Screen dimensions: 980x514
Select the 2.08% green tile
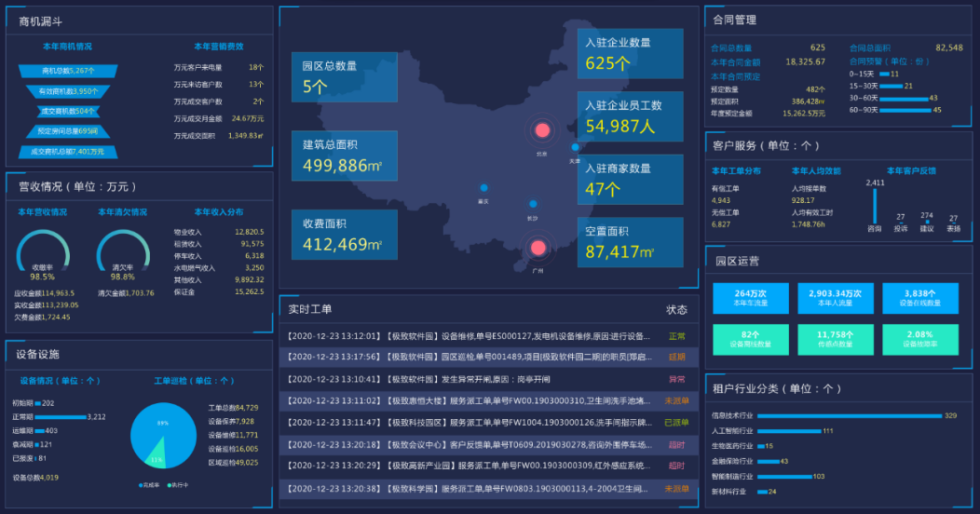tap(920, 340)
